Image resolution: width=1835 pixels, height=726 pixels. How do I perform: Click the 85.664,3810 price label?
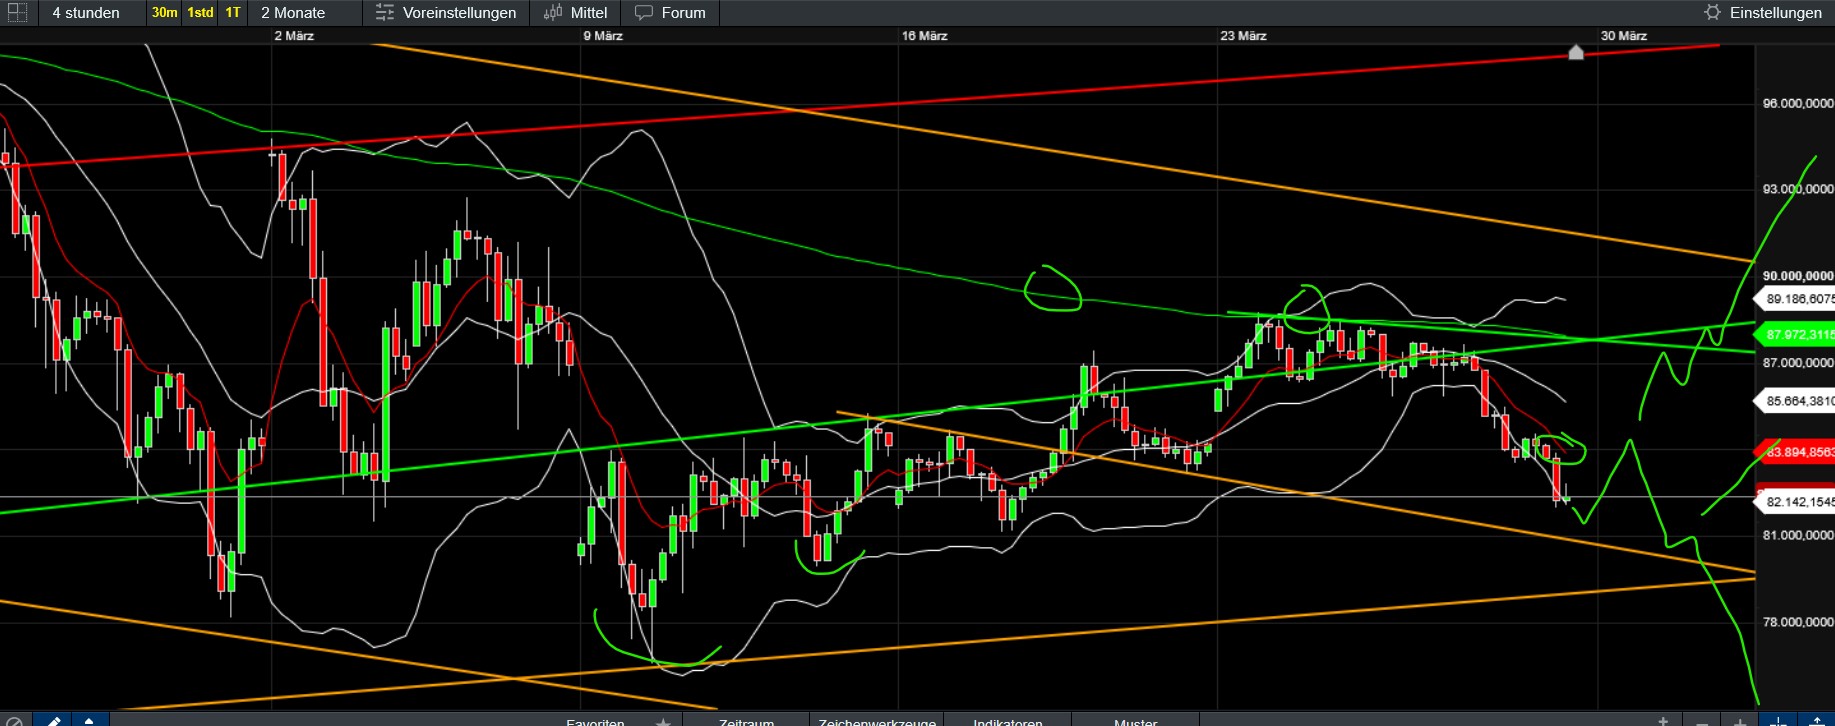click(1797, 402)
